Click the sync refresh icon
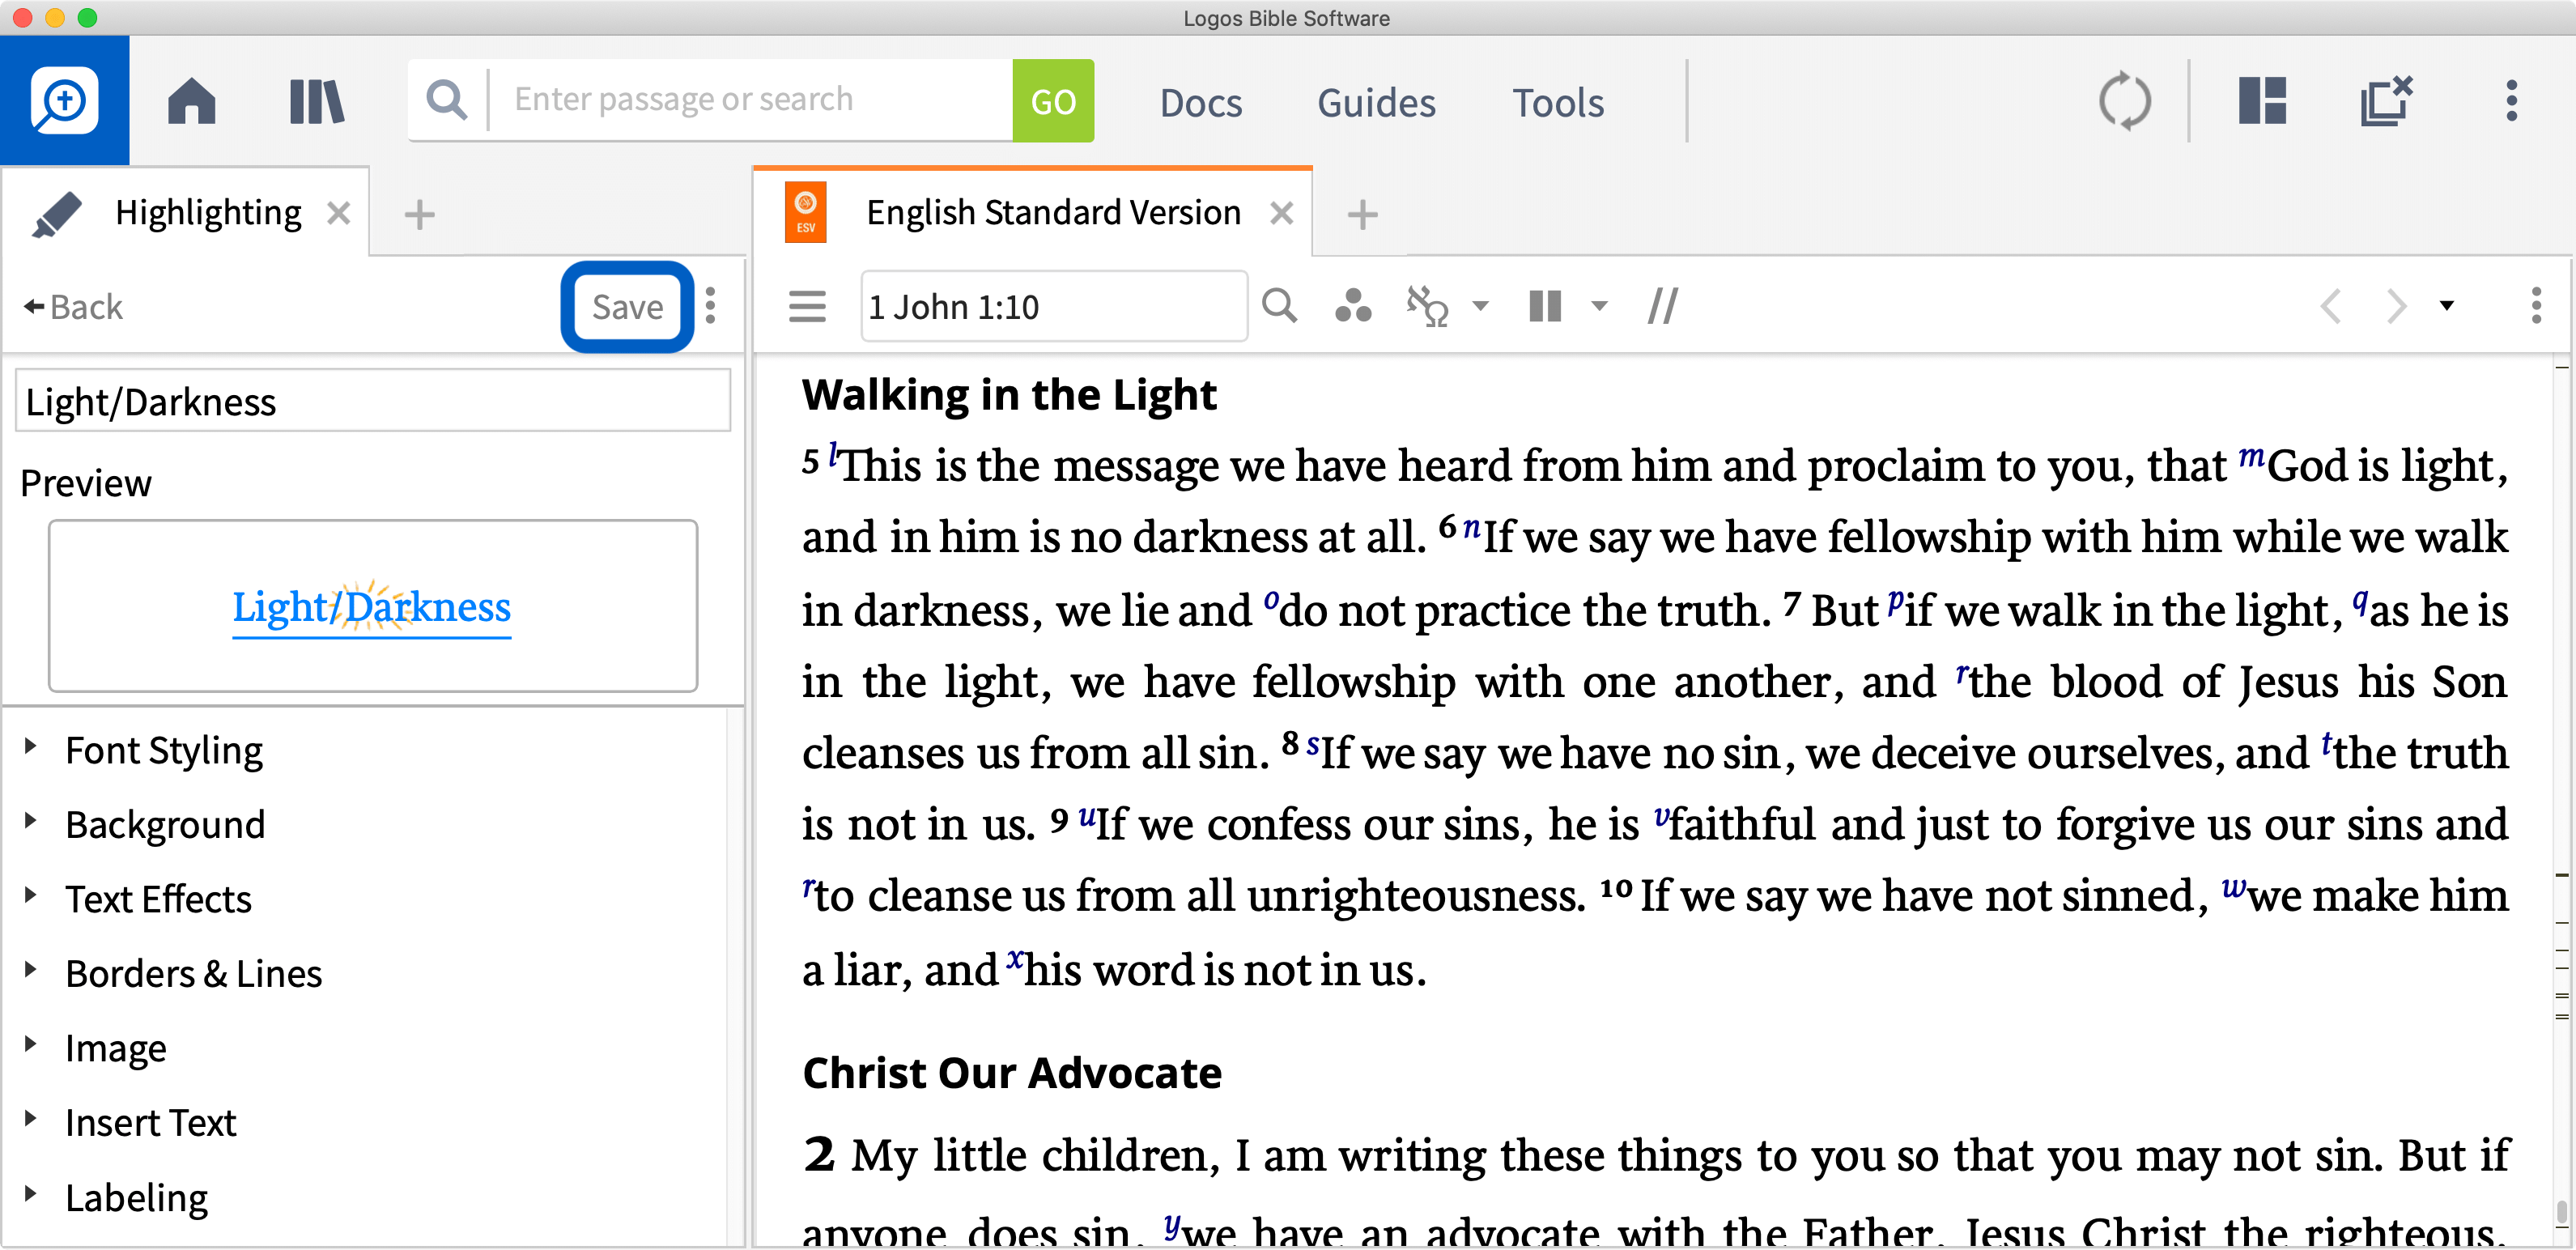The height and width of the screenshot is (1250, 2576). point(2124,101)
